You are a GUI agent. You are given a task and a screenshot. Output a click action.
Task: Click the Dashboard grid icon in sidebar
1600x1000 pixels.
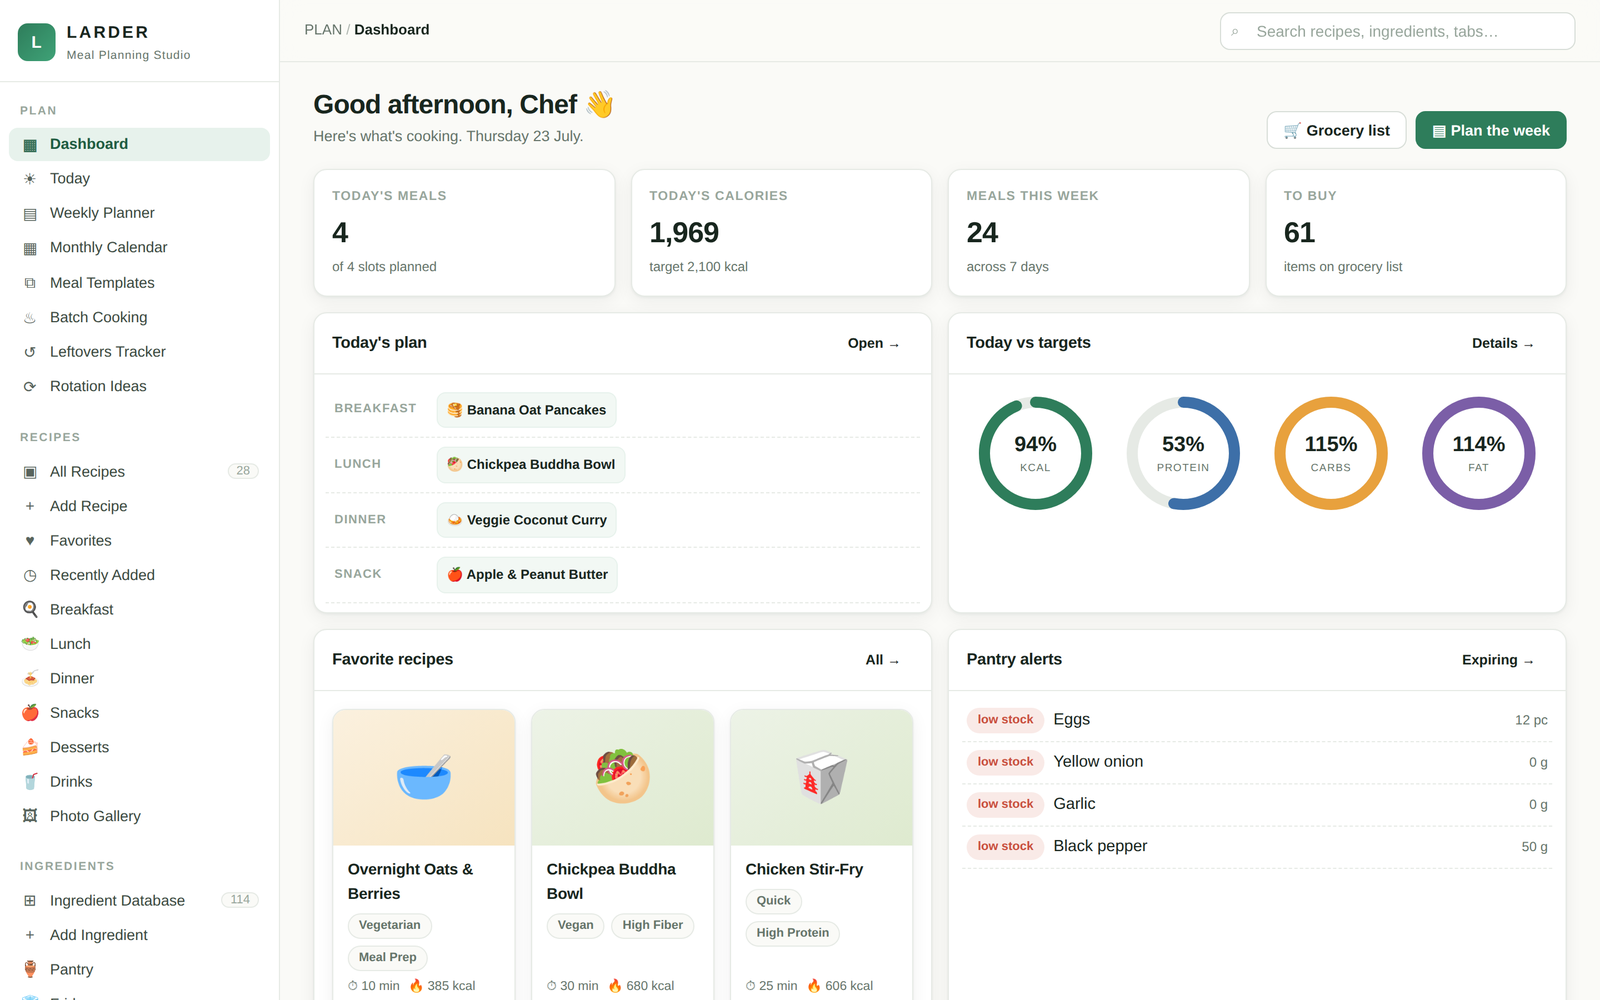coord(30,145)
